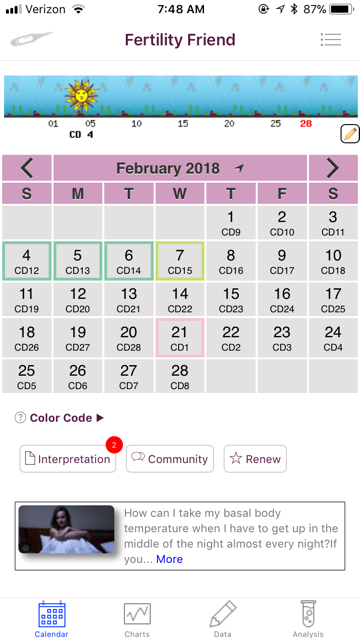Open the Analysis test tube tab
Screen dimensions: 360x640
point(308,619)
